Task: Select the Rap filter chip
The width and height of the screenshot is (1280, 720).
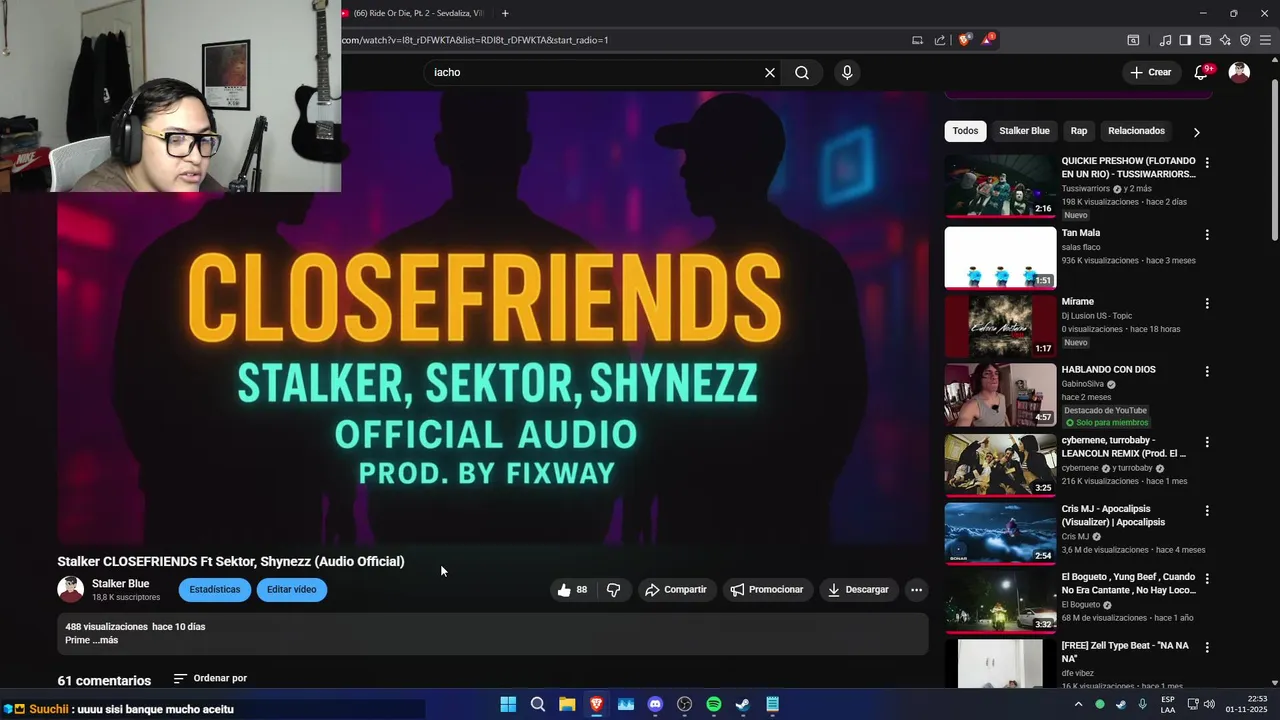Action: 1079,131
